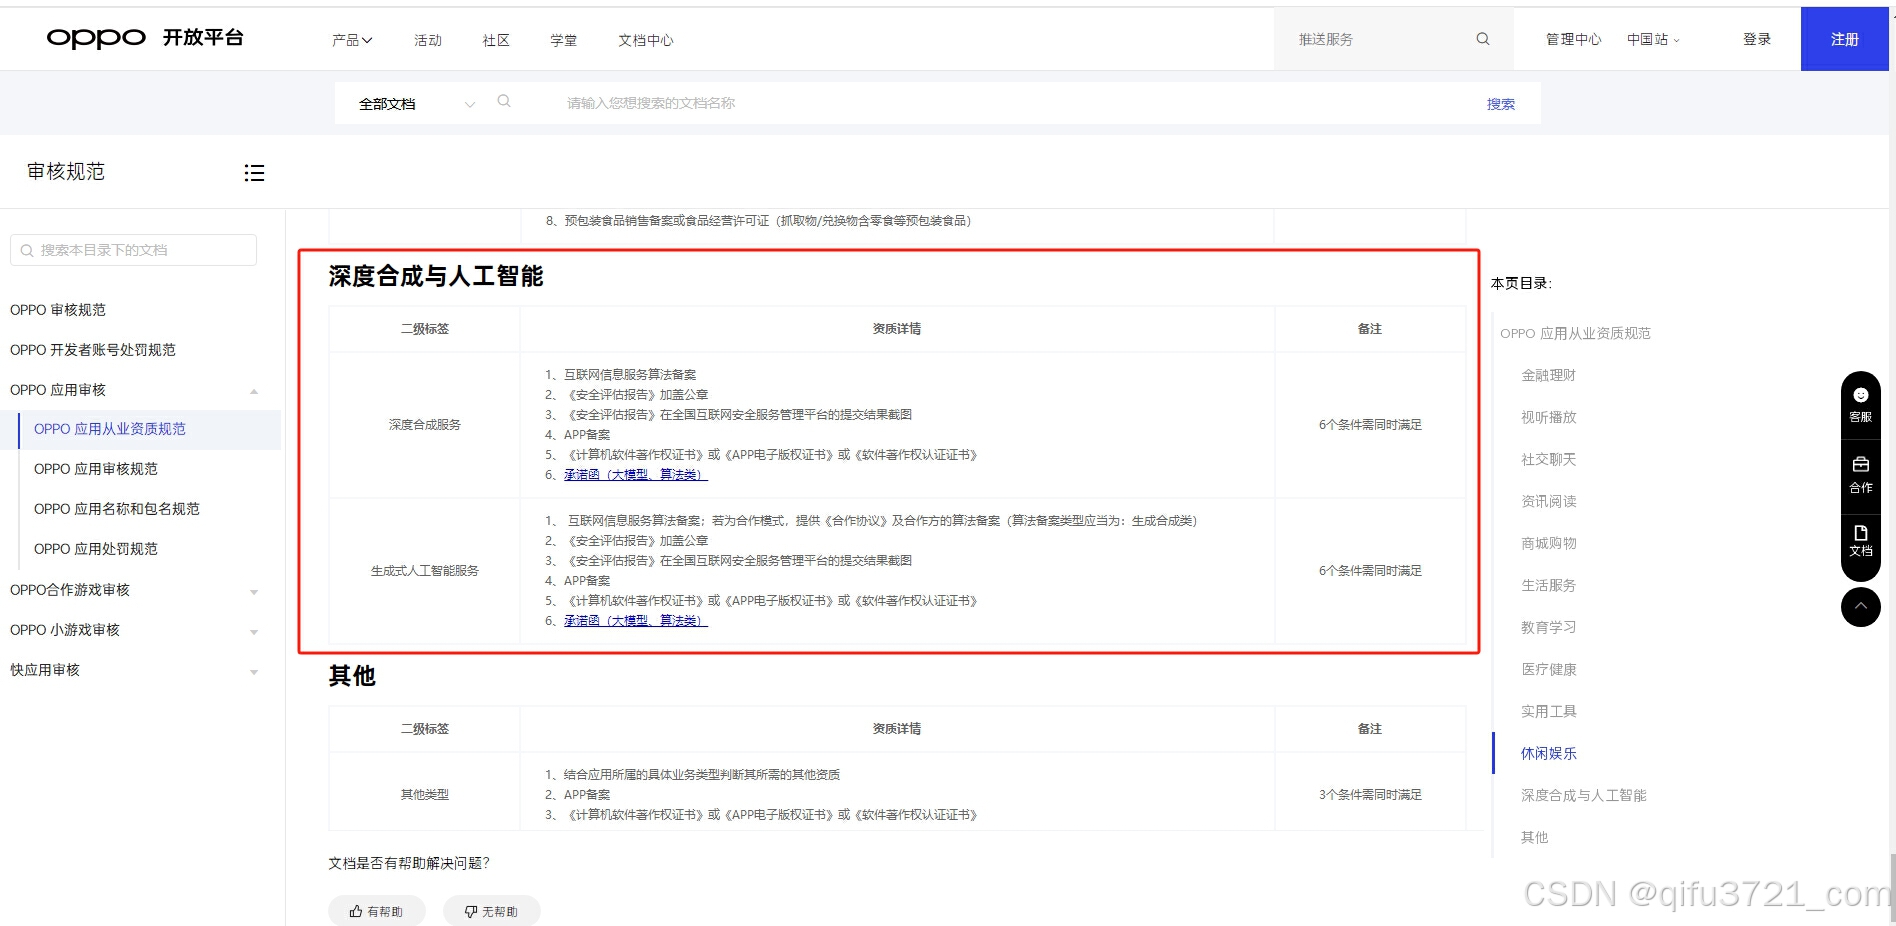Jump to 生活服务 section
Image resolution: width=1896 pixels, height=926 pixels.
(x=1548, y=585)
